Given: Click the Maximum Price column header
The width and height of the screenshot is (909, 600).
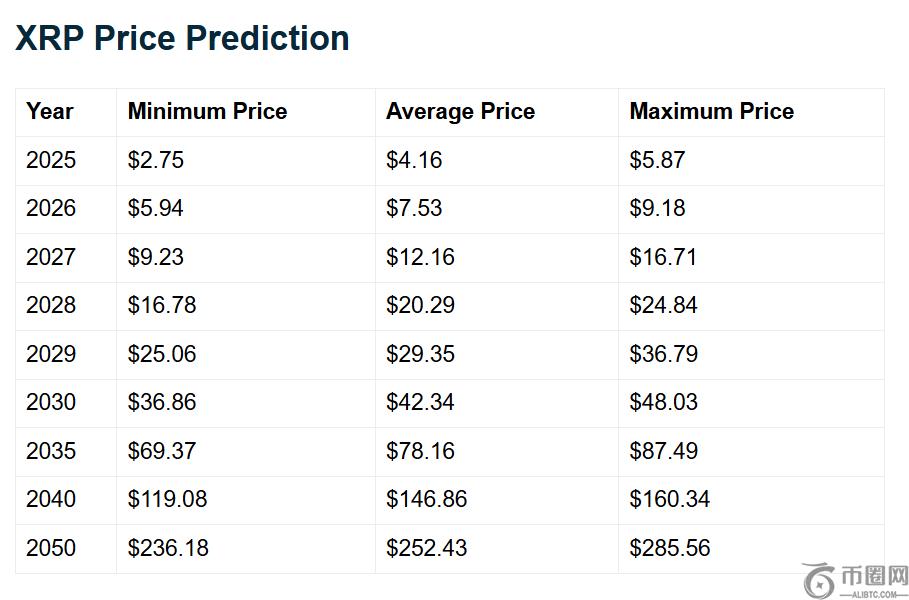Looking at the screenshot, I should 711,112.
